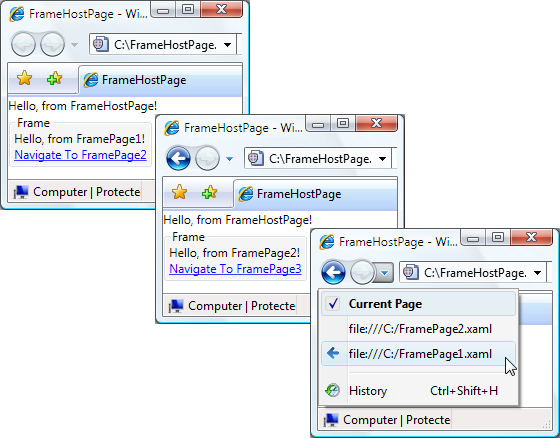Close the front FrameHostPage window
This screenshot has height=438, width=560.
tap(531, 237)
